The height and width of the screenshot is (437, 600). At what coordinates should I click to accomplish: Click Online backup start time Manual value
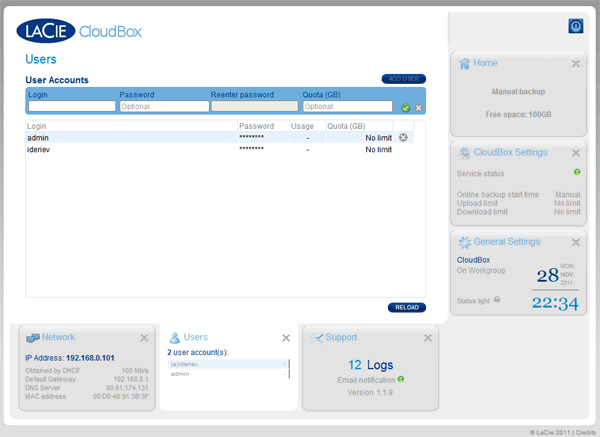[x=567, y=194]
